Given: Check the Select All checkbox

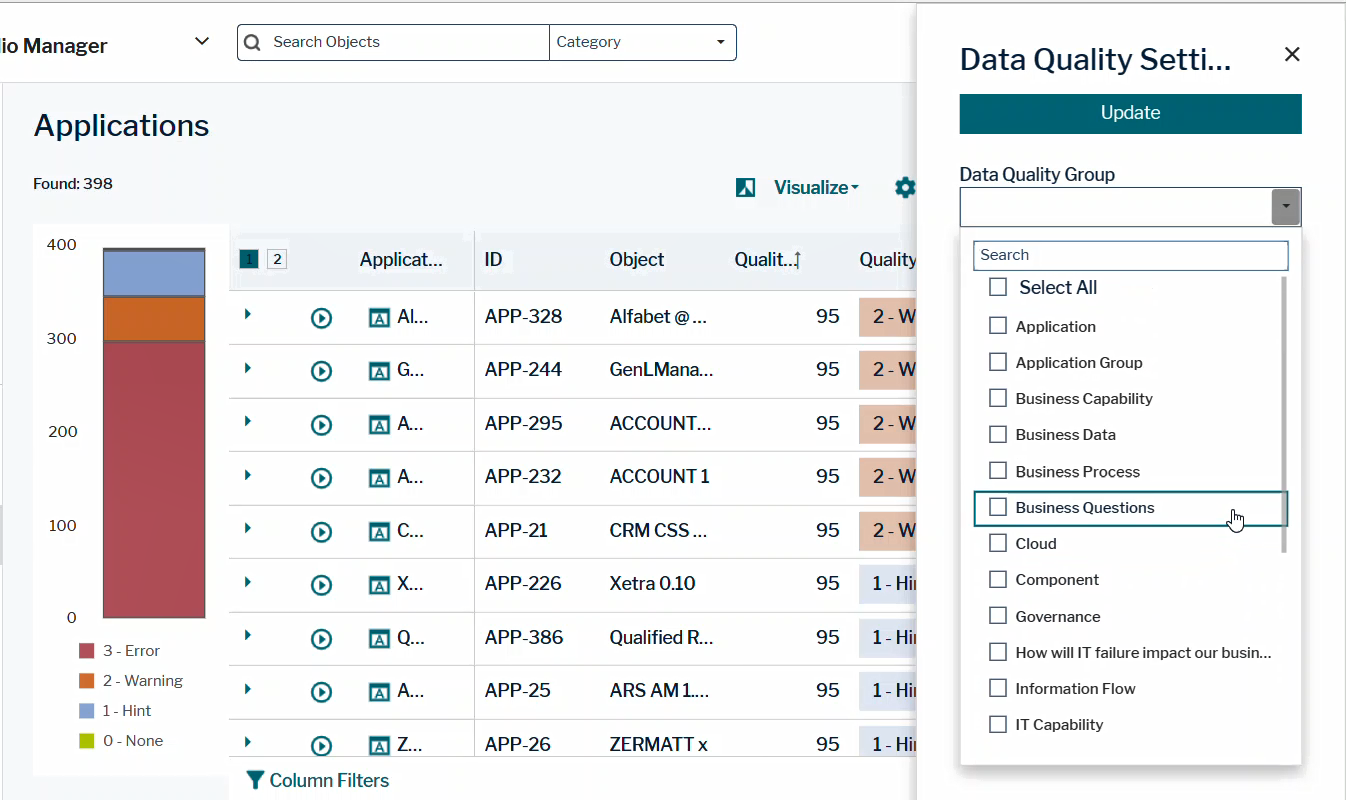Looking at the screenshot, I should pyautogui.click(x=997, y=286).
